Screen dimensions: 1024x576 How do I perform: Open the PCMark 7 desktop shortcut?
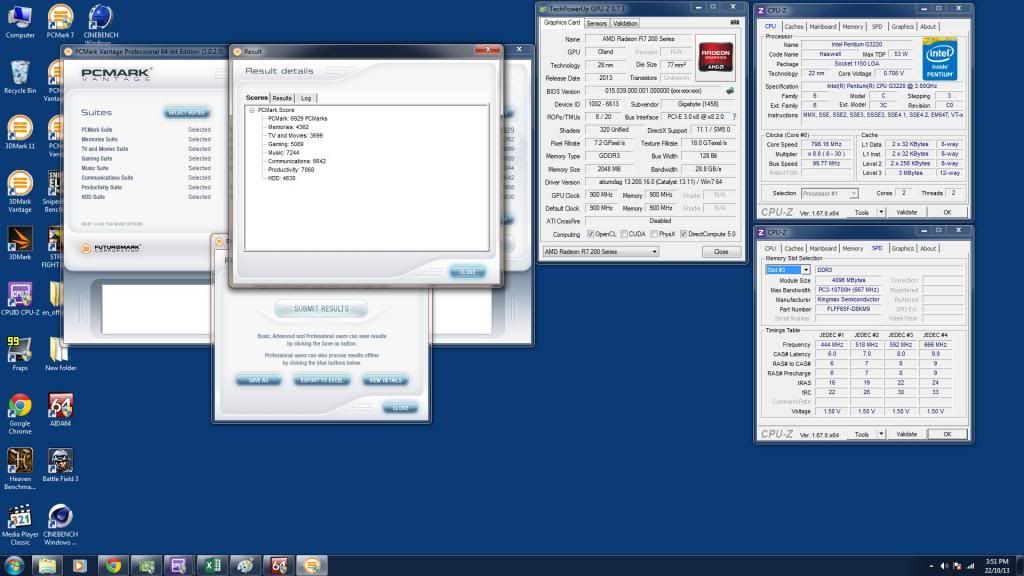pyautogui.click(x=60, y=21)
